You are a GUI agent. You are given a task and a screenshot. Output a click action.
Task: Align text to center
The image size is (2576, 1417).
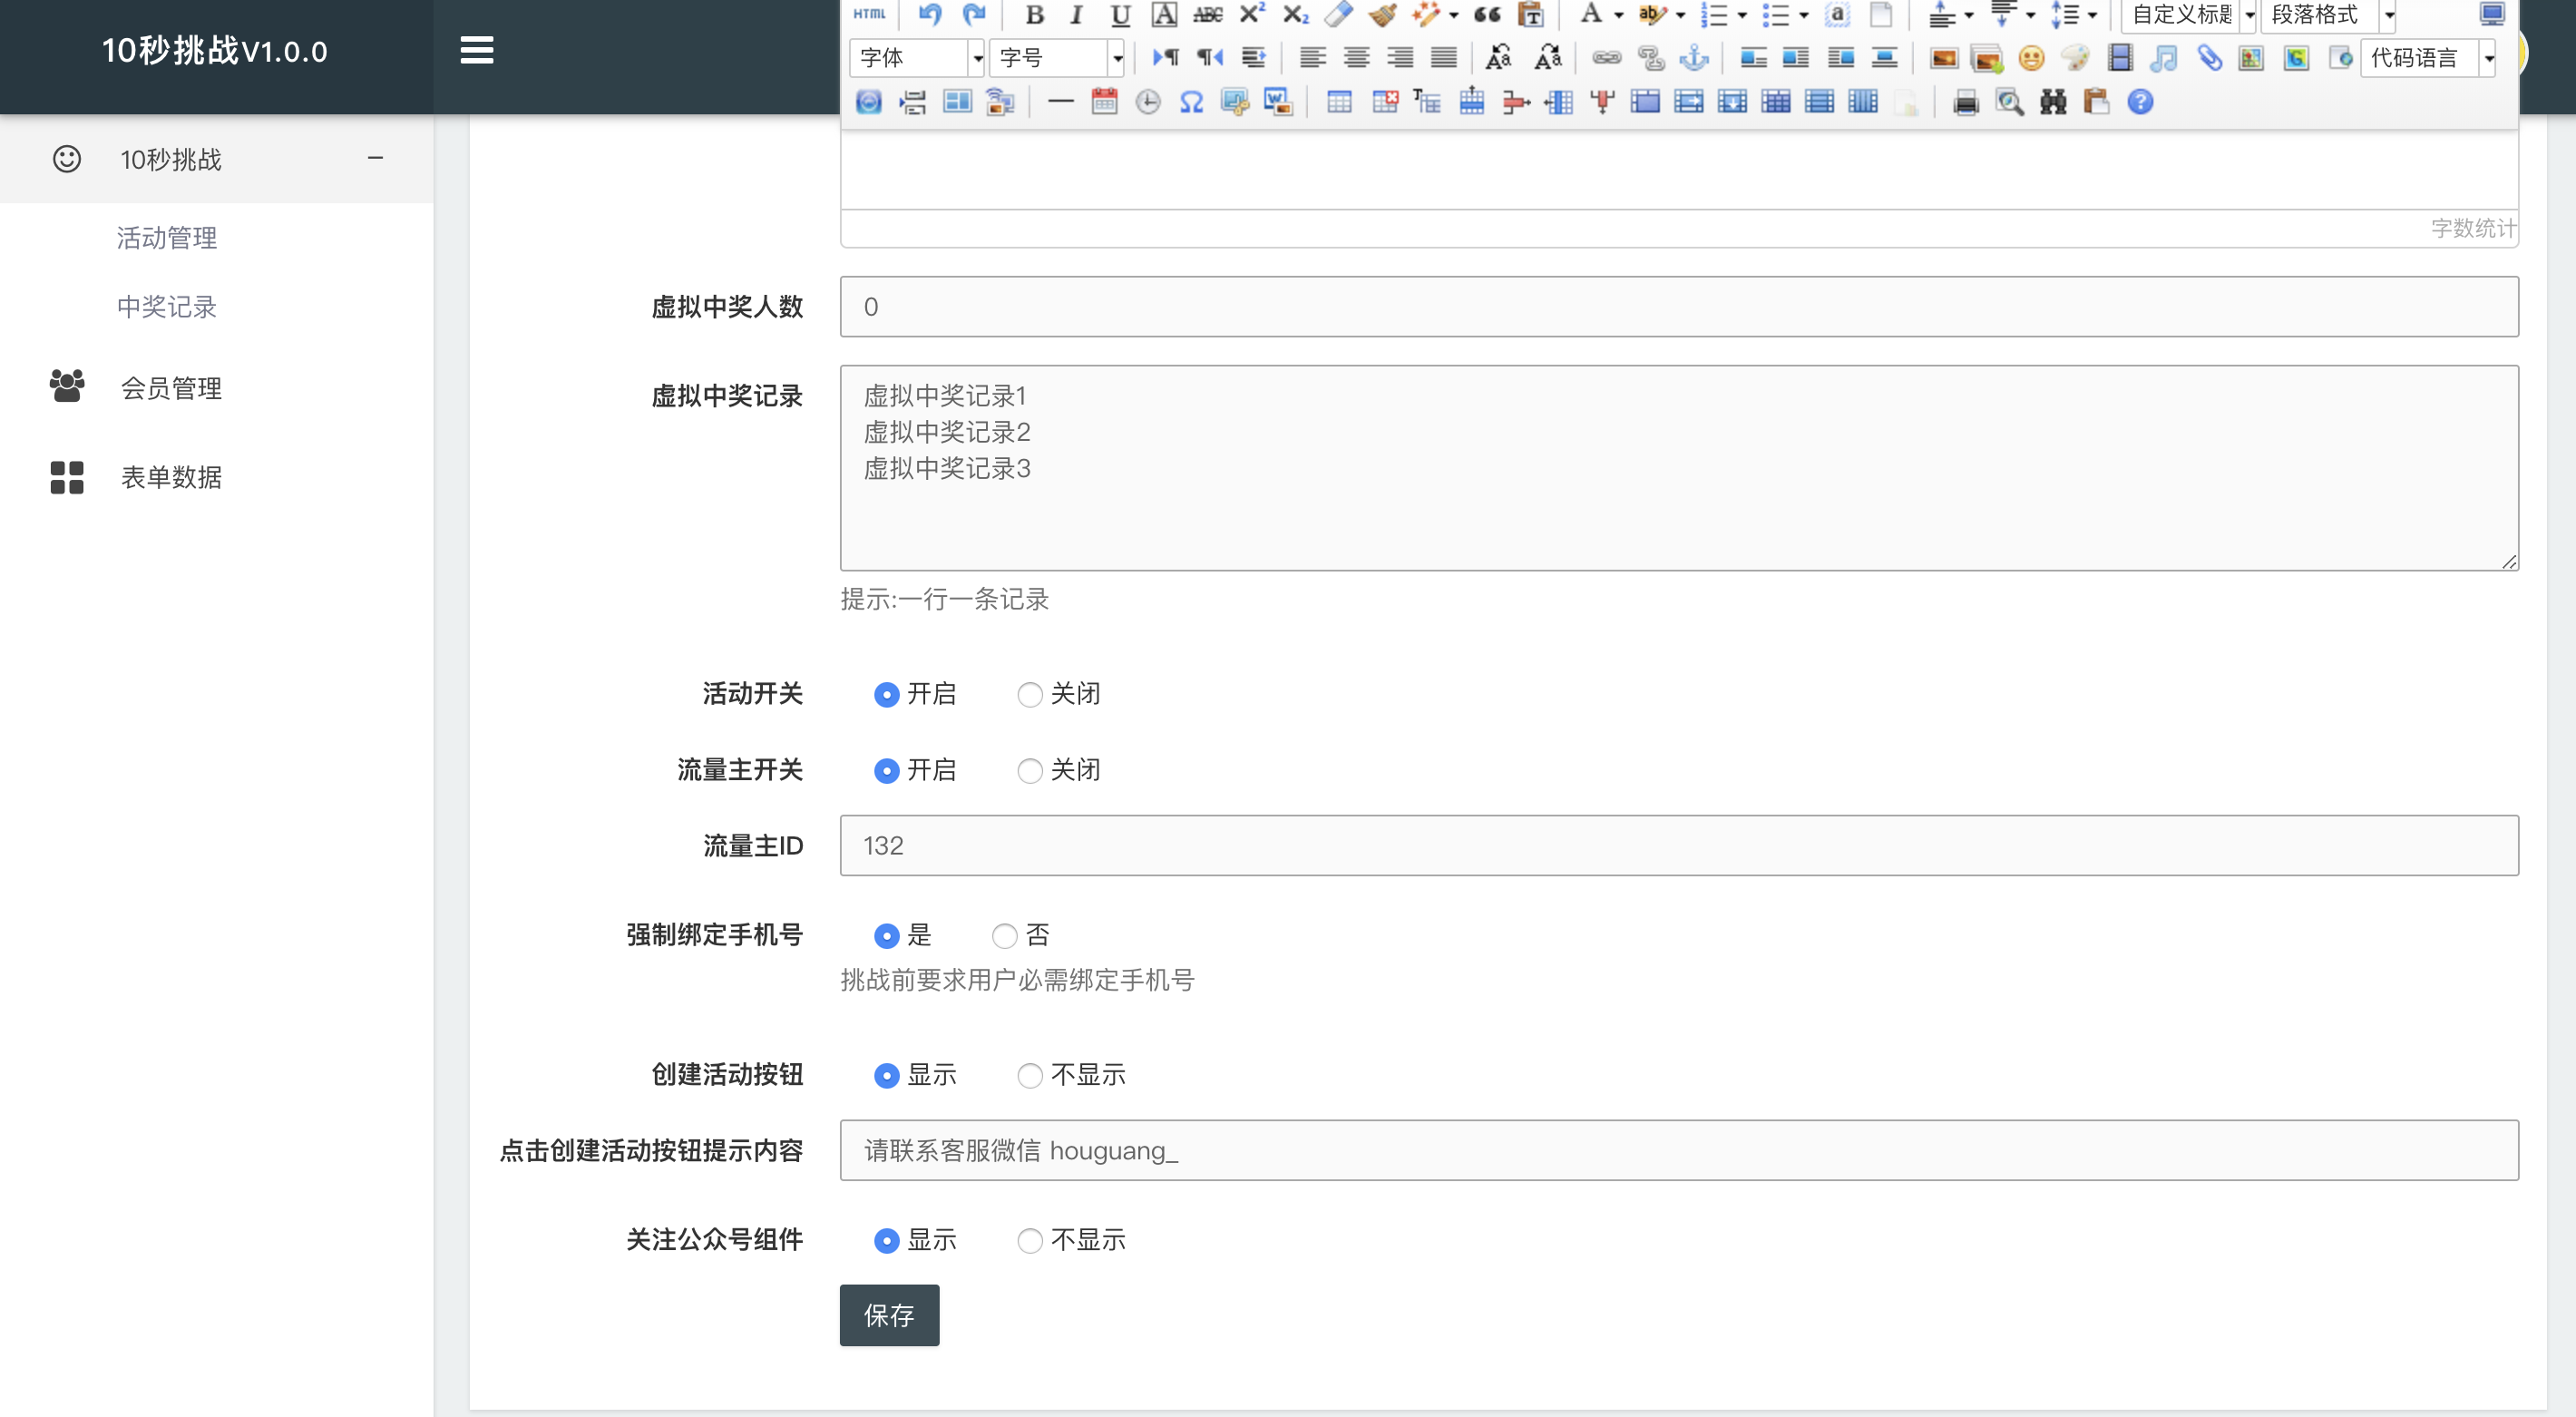[x=1356, y=58]
